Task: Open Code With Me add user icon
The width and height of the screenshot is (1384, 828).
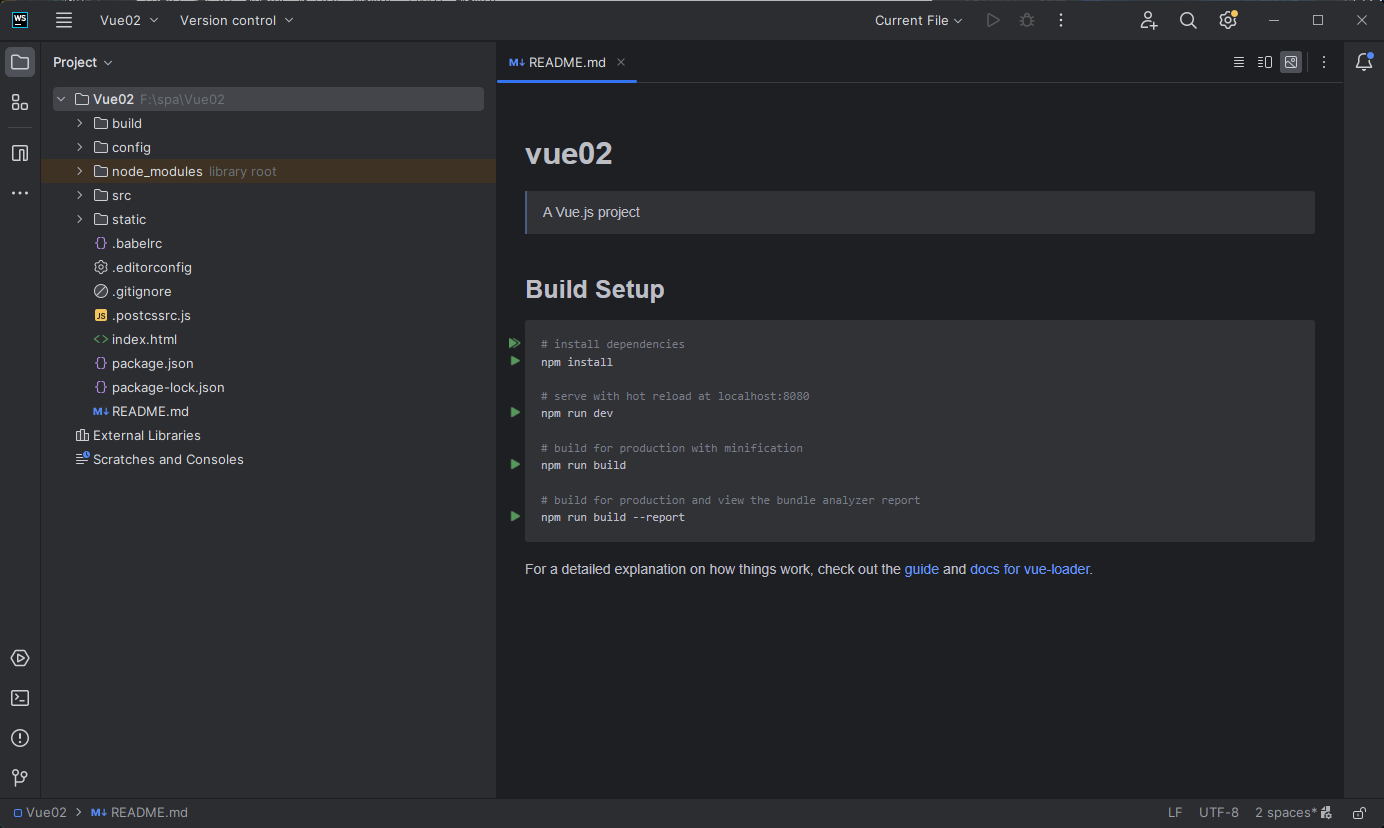Action: pos(1148,20)
